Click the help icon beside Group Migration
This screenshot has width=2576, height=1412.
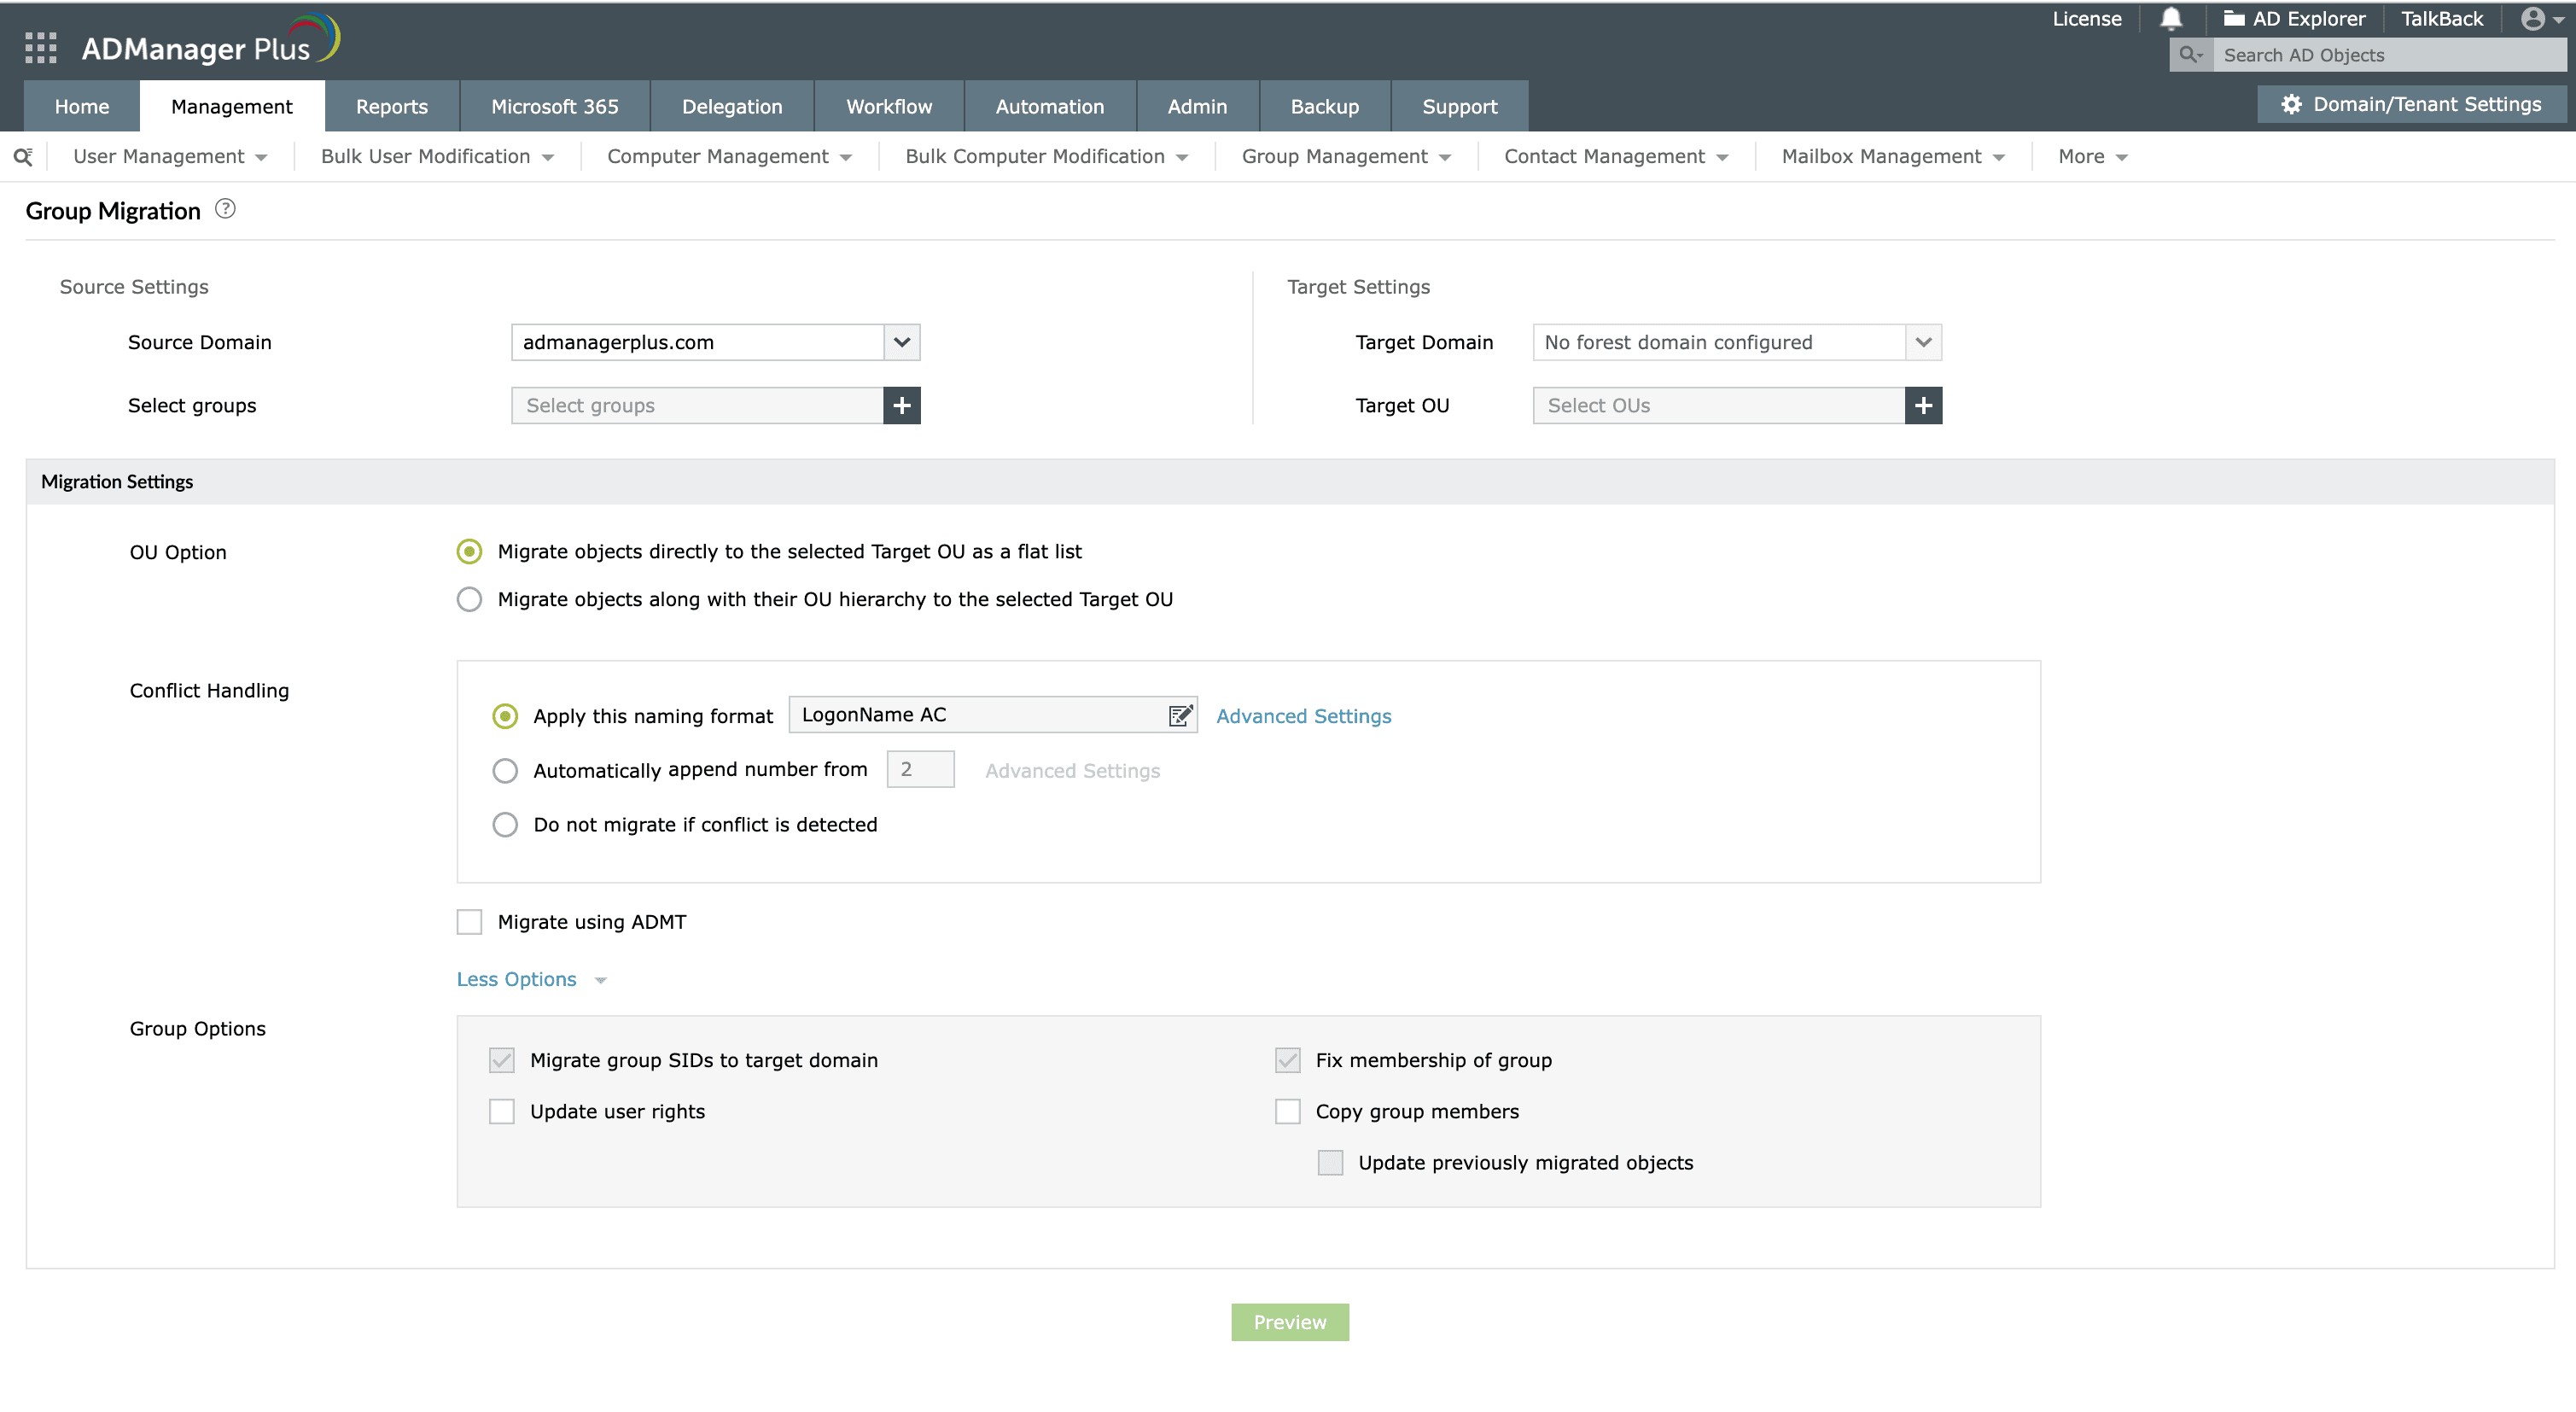coord(226,209)
